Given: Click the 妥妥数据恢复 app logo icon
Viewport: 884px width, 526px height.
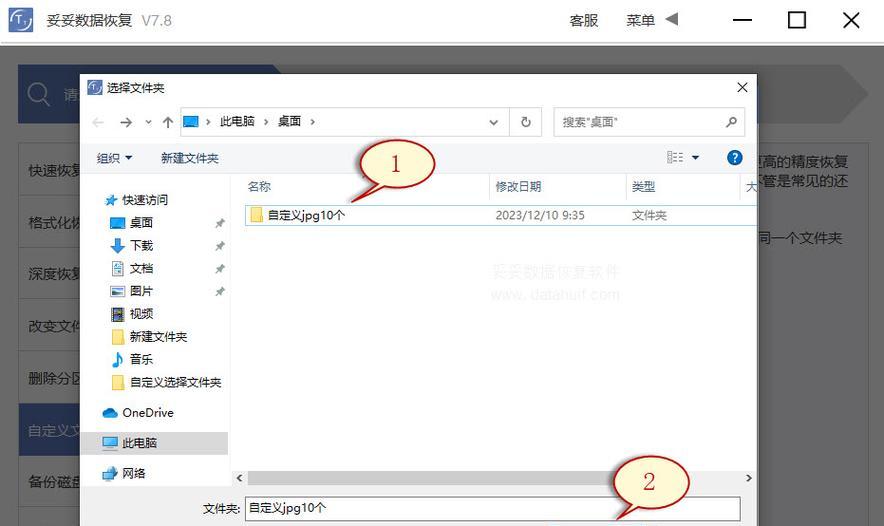Looking at the screenshot, I should pos(21,20).
